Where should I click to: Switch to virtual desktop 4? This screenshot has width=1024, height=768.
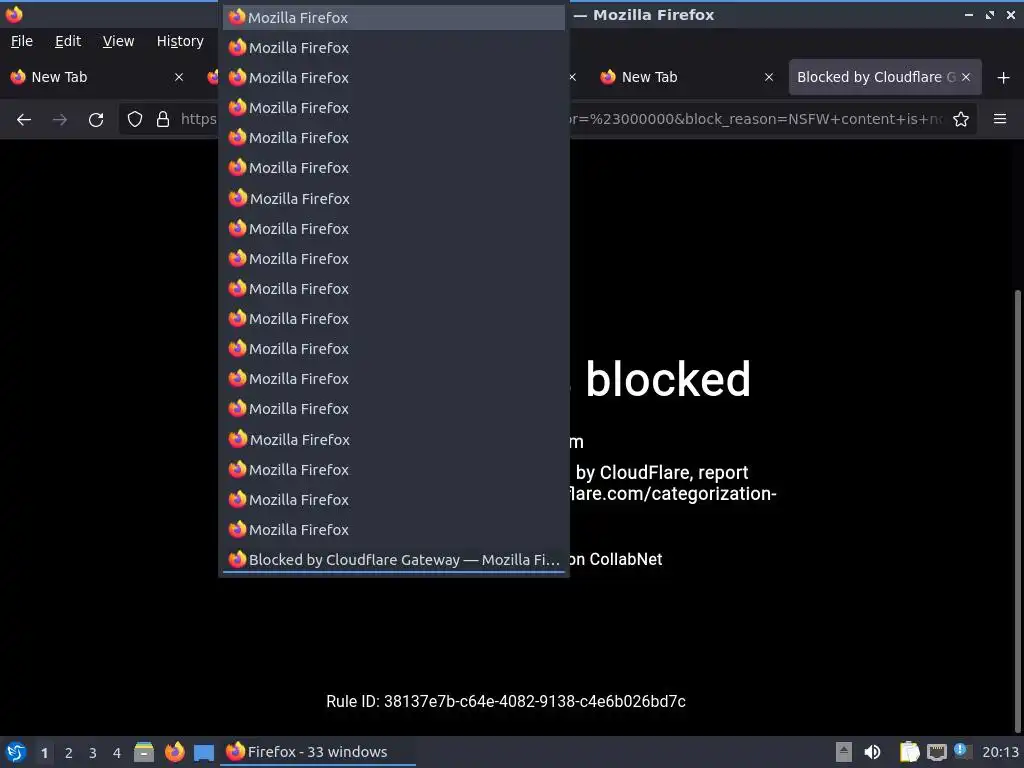pyautogui.click(x=117, y=753)
